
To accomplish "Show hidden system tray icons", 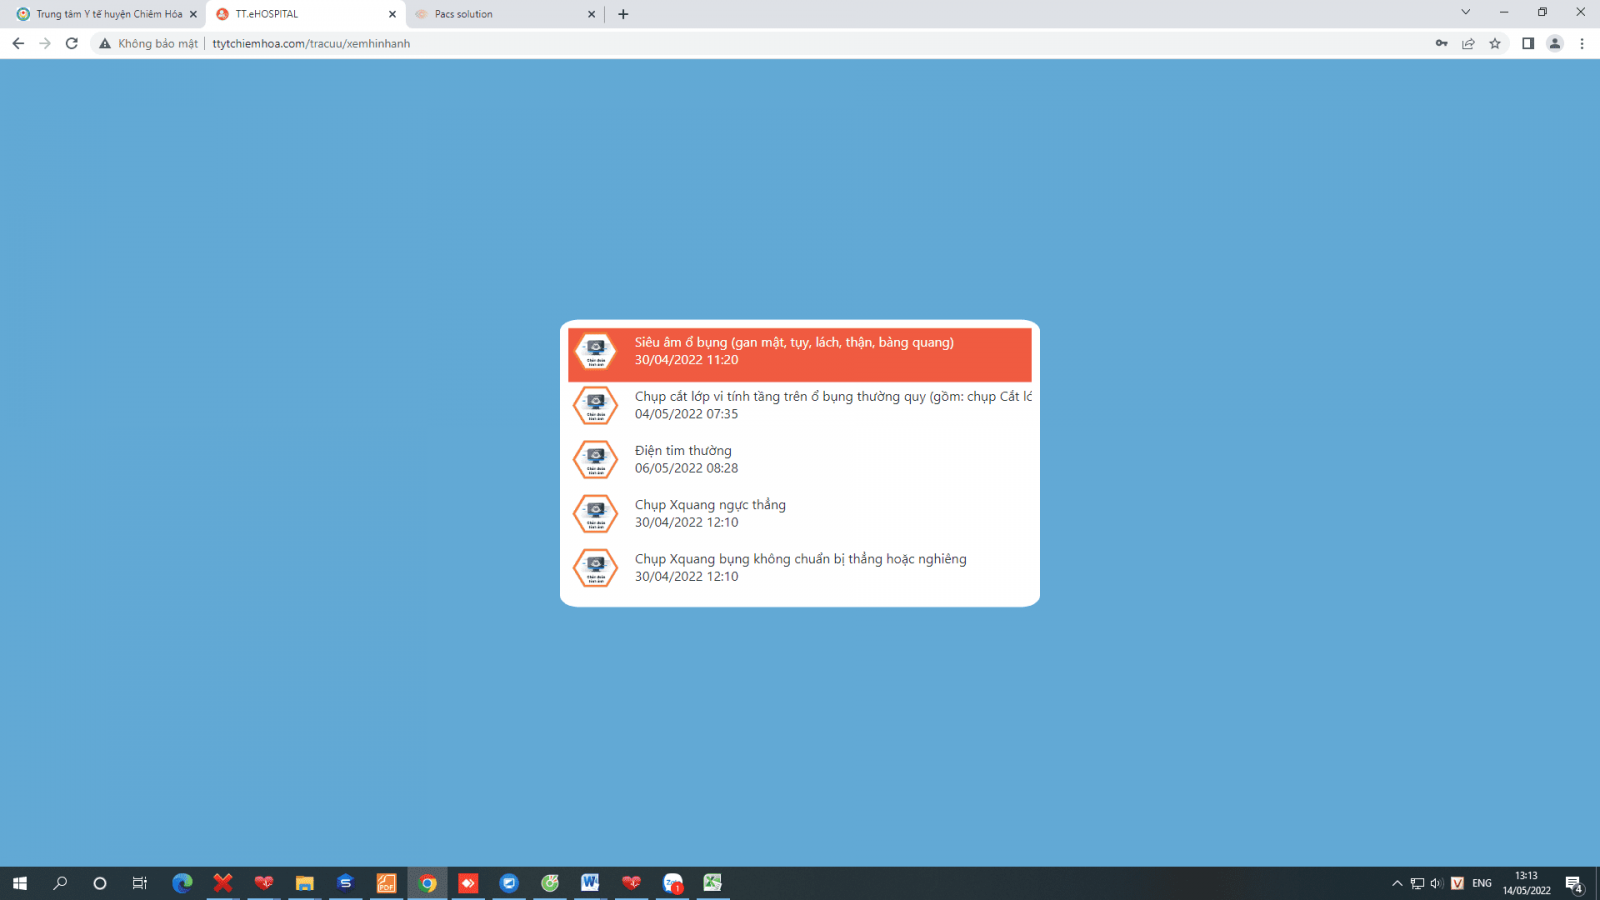I will [1397, 883].
